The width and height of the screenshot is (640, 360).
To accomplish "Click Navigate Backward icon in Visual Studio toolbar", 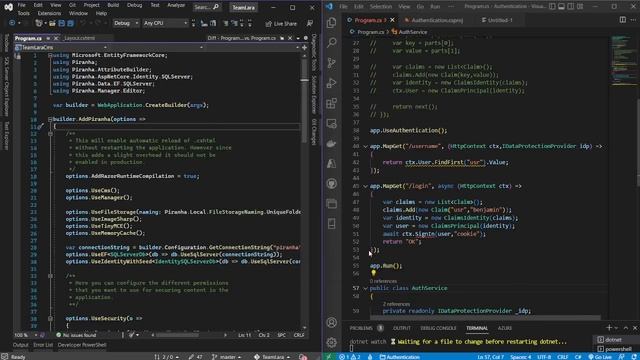I will point(13,23).
